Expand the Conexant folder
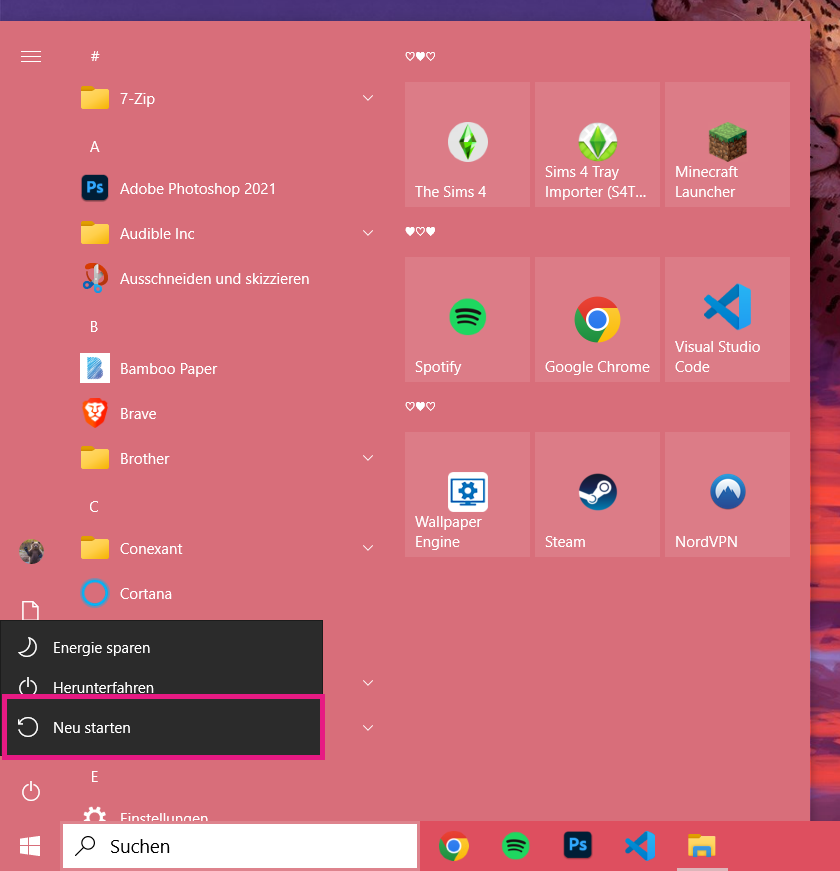840x871 pixels. click(x=368, y=548)
